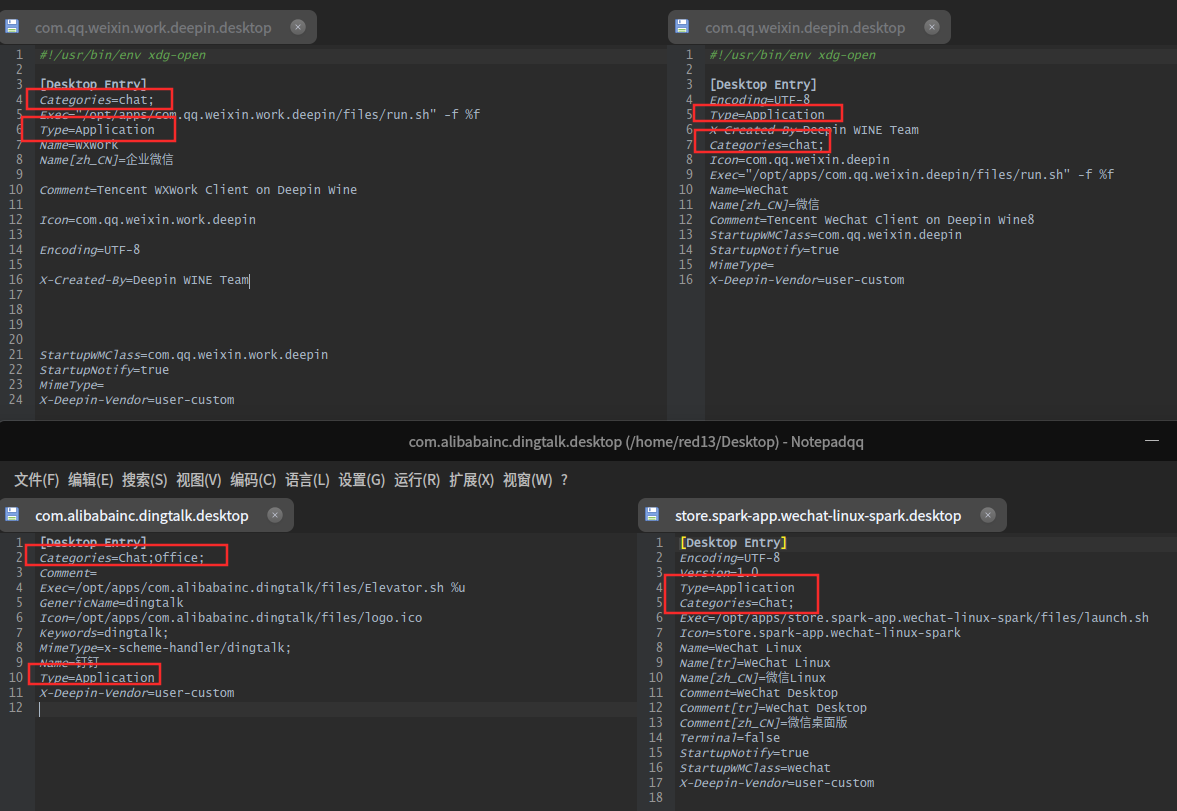1177x811 pixels.
Task: Open the 视窗(W) menu
Action: pos(528,480)
